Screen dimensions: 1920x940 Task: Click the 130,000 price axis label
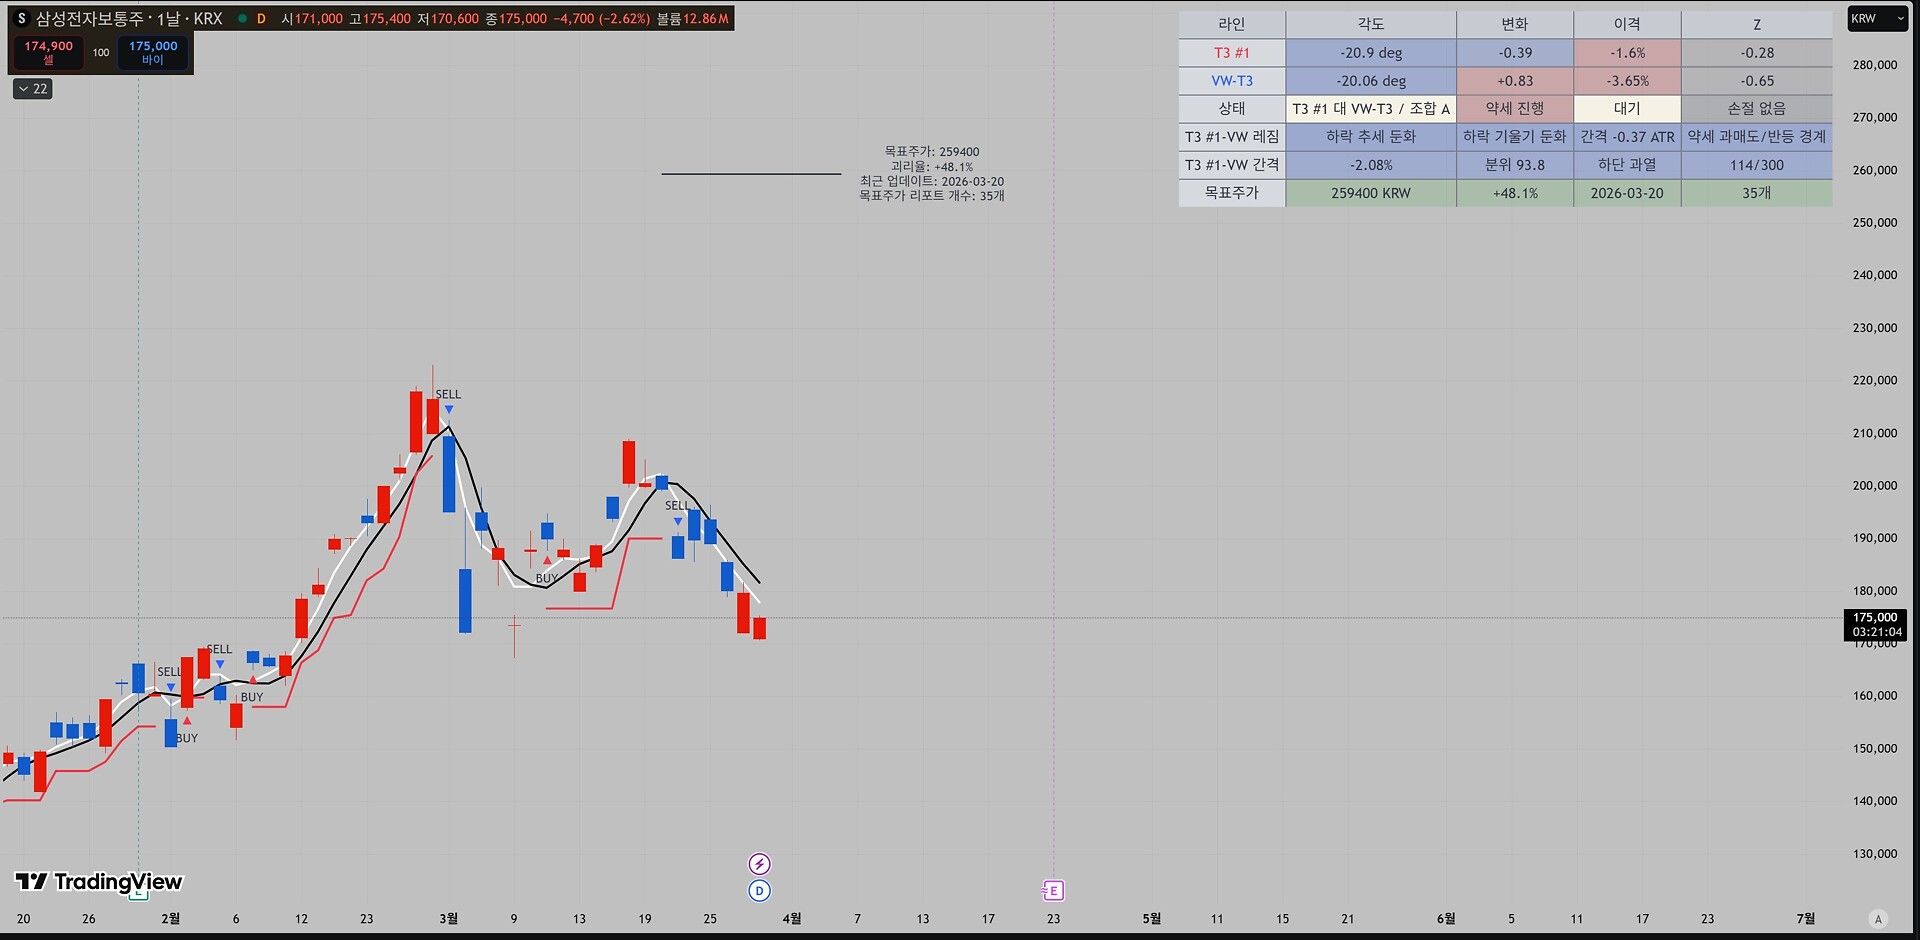pos(1875,854)
